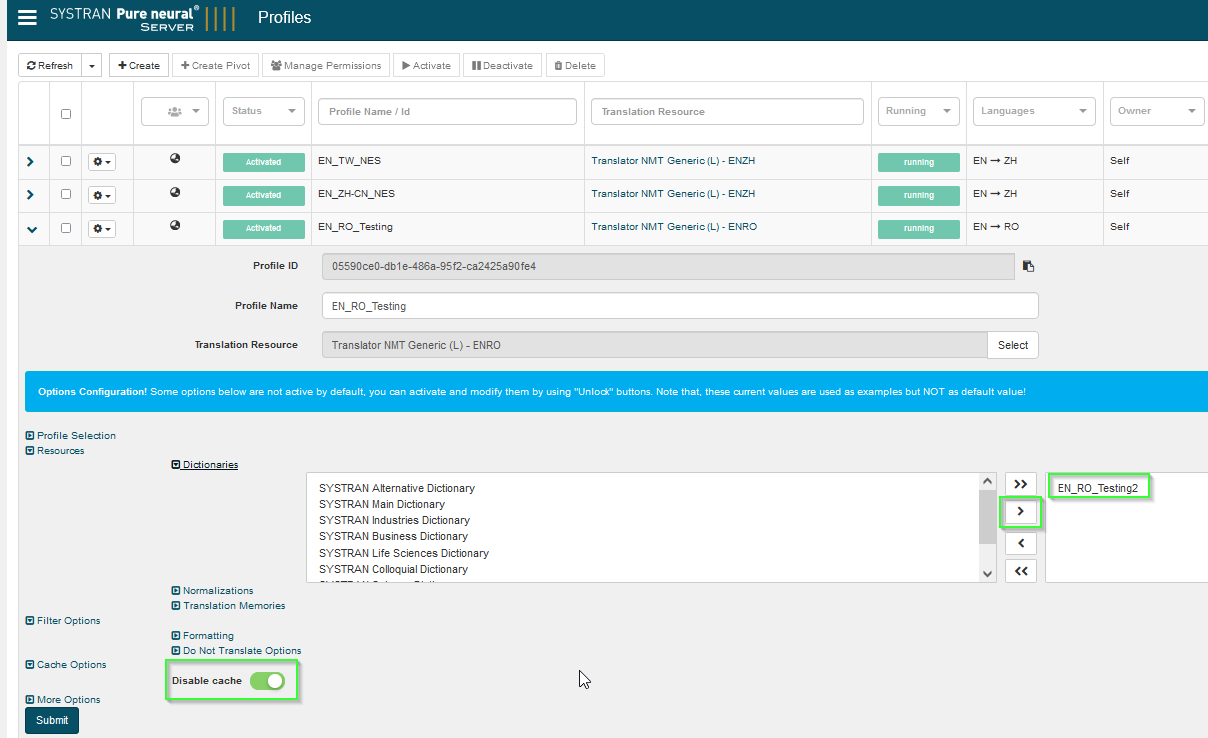Click dictionary list scroll-up arrow
The image size is (1208, 738).
989,482
